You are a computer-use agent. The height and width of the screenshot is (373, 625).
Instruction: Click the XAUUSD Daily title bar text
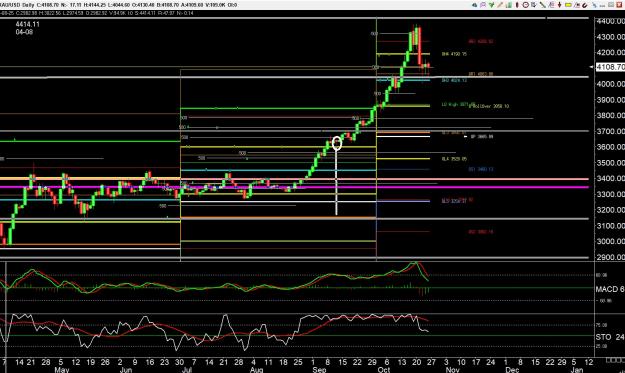(17, 5)
